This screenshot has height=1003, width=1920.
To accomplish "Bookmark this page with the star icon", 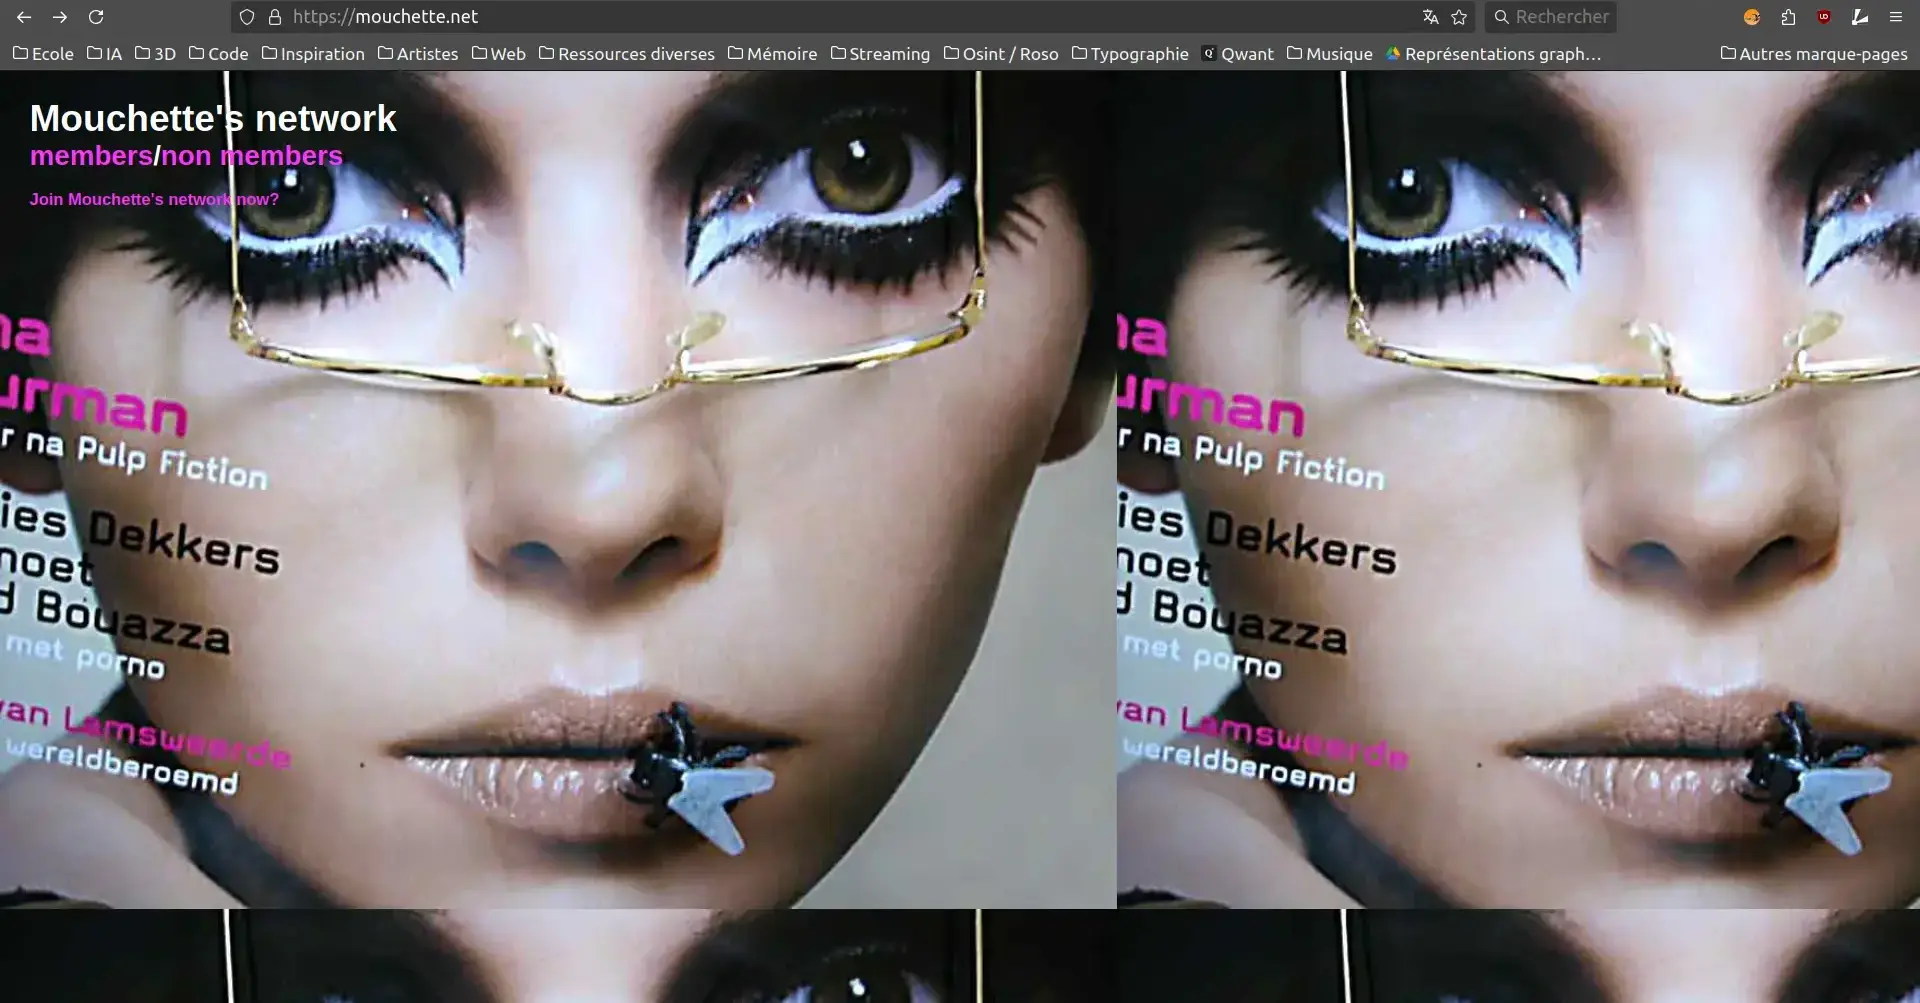I will point(1459,17).
